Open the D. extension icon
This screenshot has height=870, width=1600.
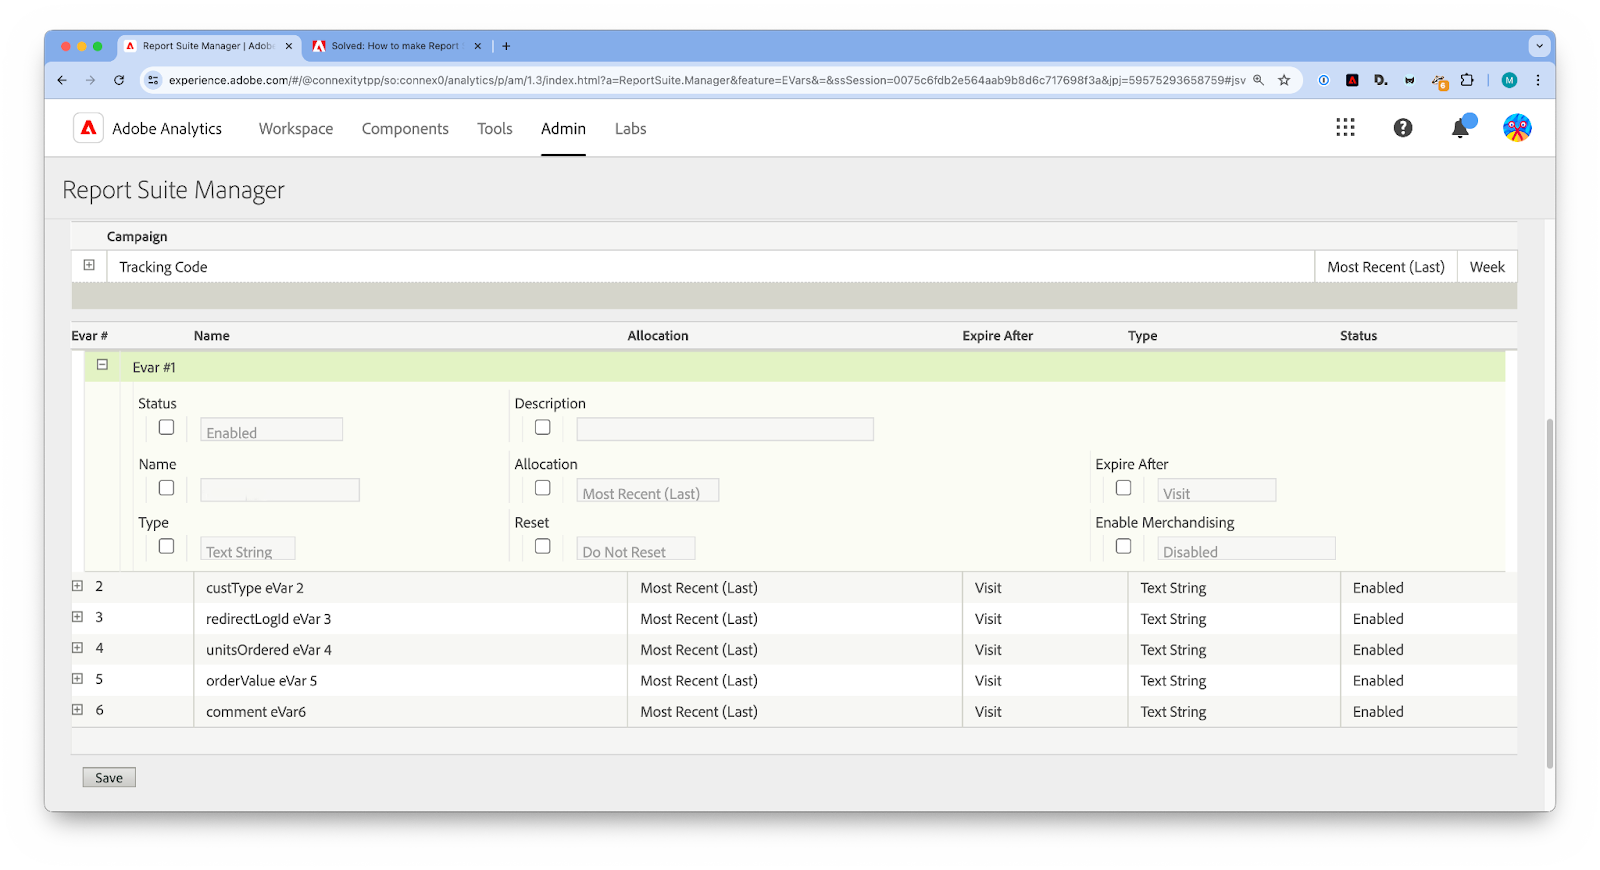[x=1381, y=80]
